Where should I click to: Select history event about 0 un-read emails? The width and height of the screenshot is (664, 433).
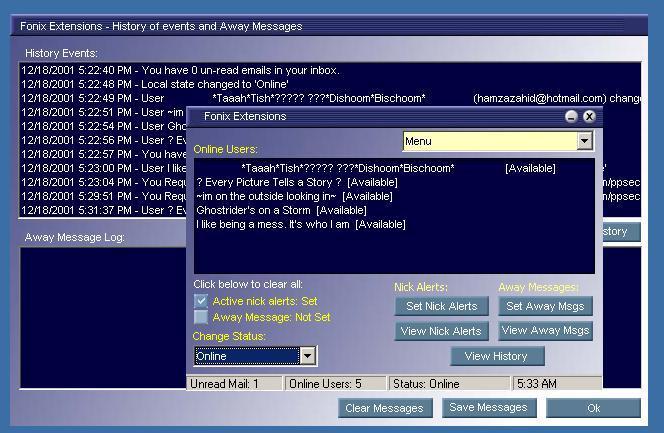click(330, 70)
